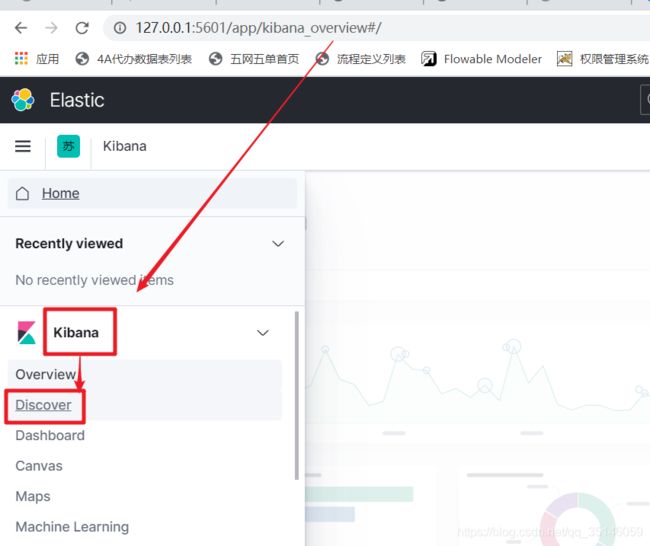The height and width of the screenshot is (546, 650).
Task: Click the Home icon in sidebar
Action: click(22, 193)
